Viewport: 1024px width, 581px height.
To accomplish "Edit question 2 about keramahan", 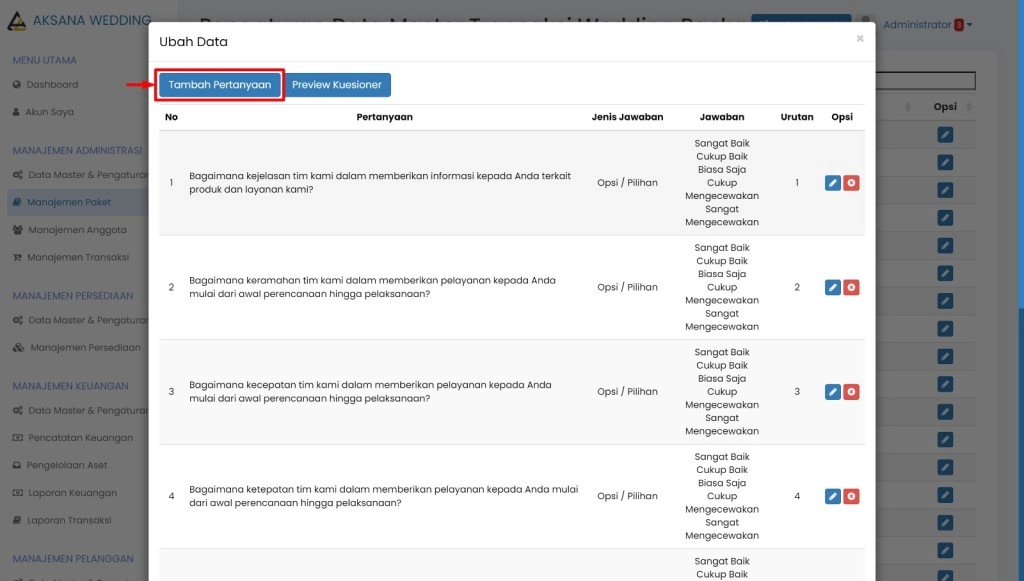I will tap(832, 287).
